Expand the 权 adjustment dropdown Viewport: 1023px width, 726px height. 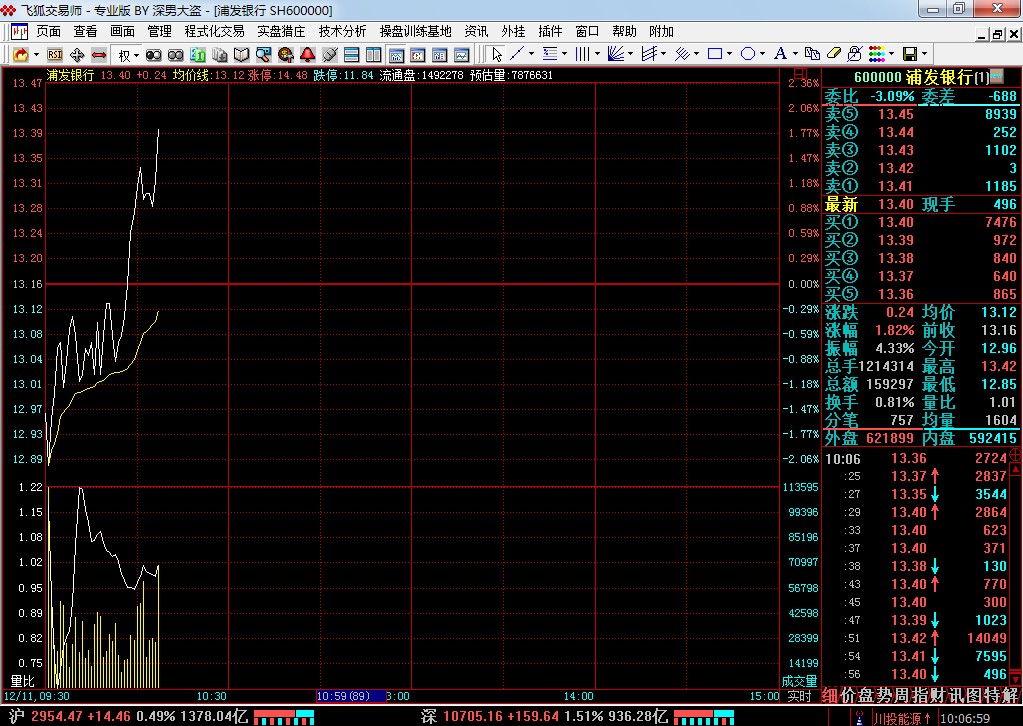click(x=136, y=55)
